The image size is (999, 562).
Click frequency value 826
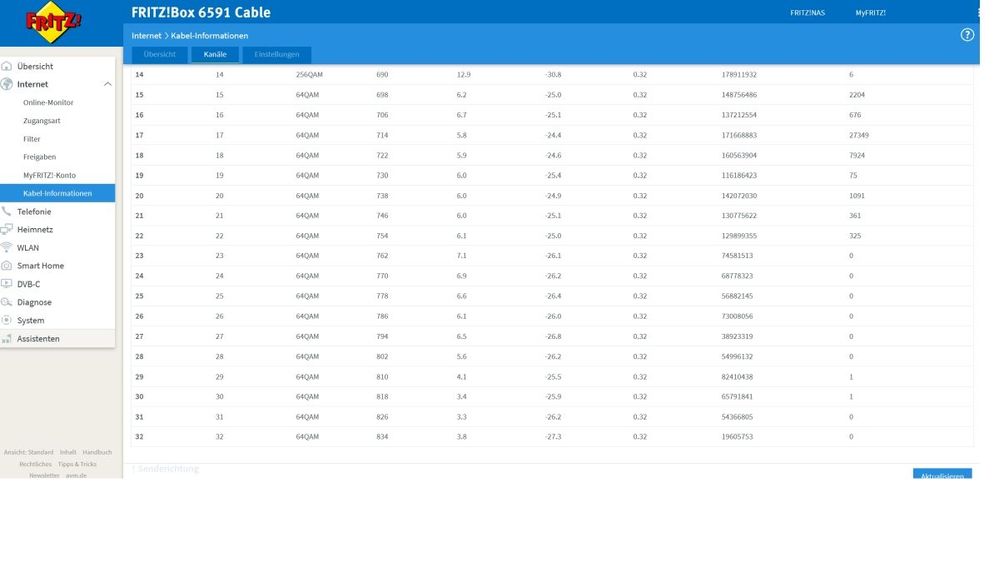382,417
